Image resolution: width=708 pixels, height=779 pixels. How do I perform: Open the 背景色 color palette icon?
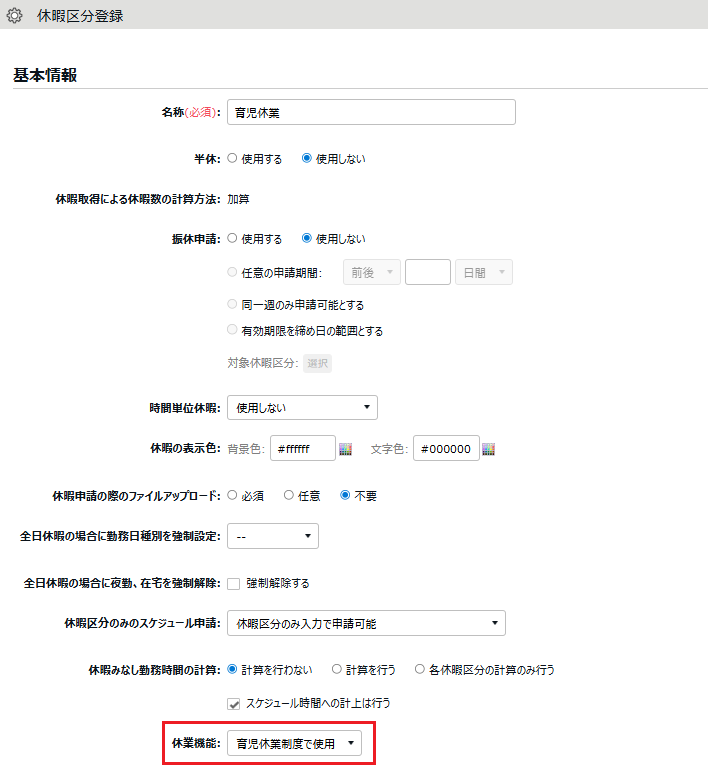point(346,449)
